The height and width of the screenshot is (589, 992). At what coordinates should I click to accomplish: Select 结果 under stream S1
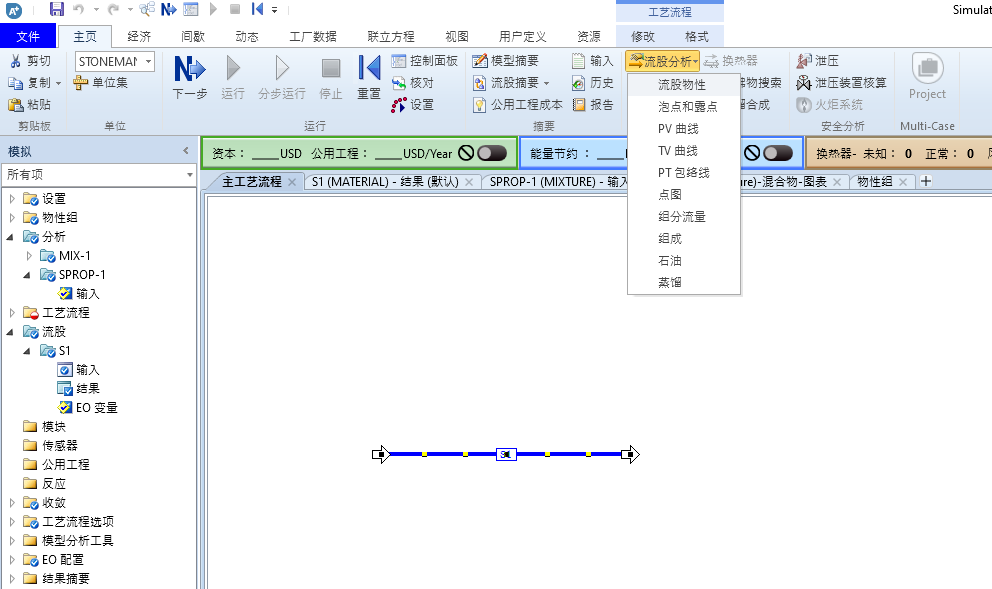tap(88, 389)
